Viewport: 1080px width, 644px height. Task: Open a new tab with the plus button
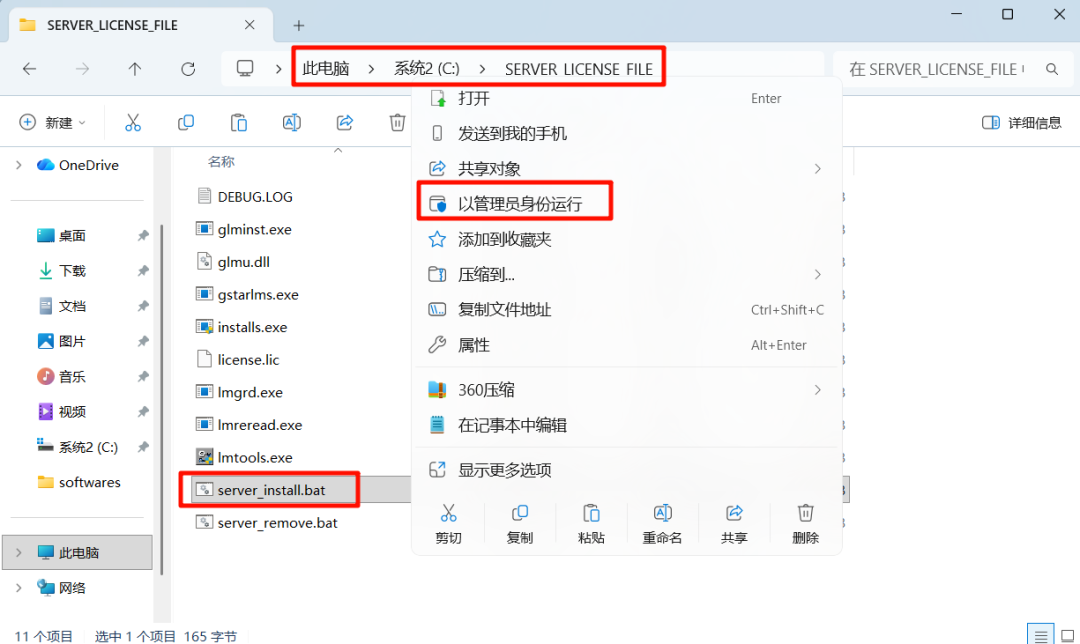(x=298, y=25)
